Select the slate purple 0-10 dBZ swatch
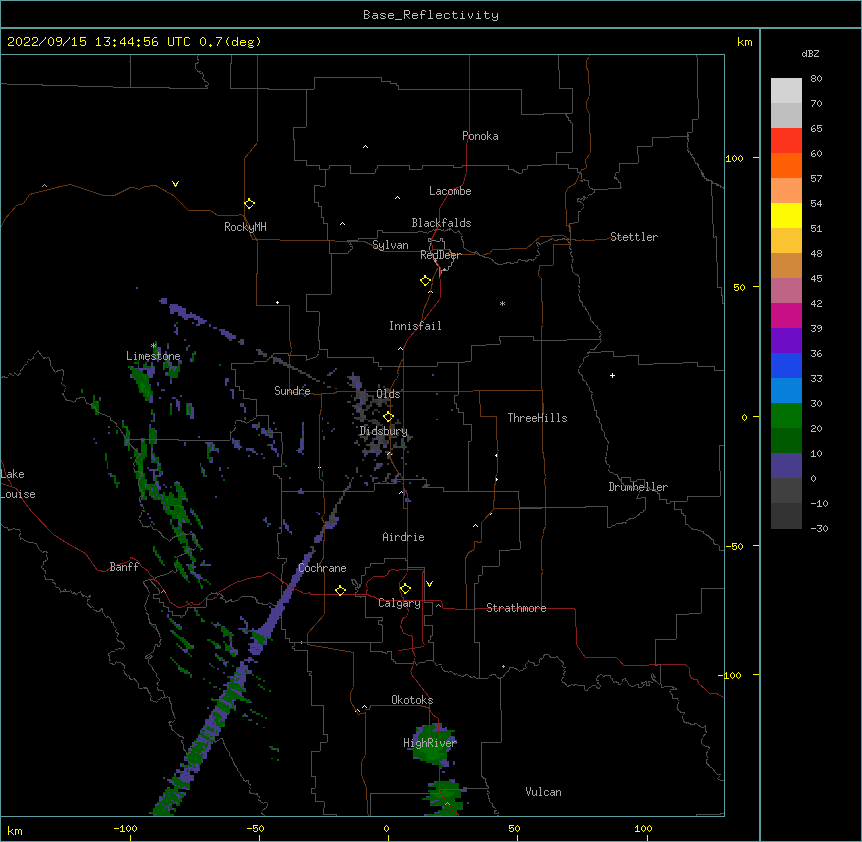This screenshot has width=862, height=842. 786,466
